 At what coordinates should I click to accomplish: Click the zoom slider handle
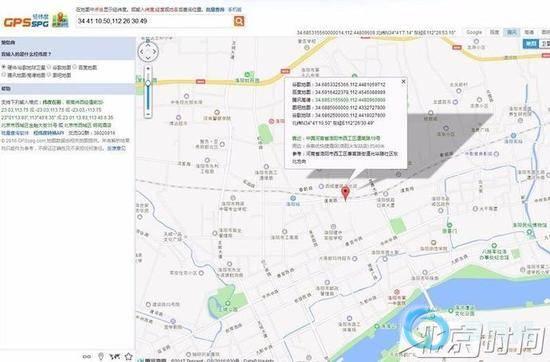click(x=148, y=83)
